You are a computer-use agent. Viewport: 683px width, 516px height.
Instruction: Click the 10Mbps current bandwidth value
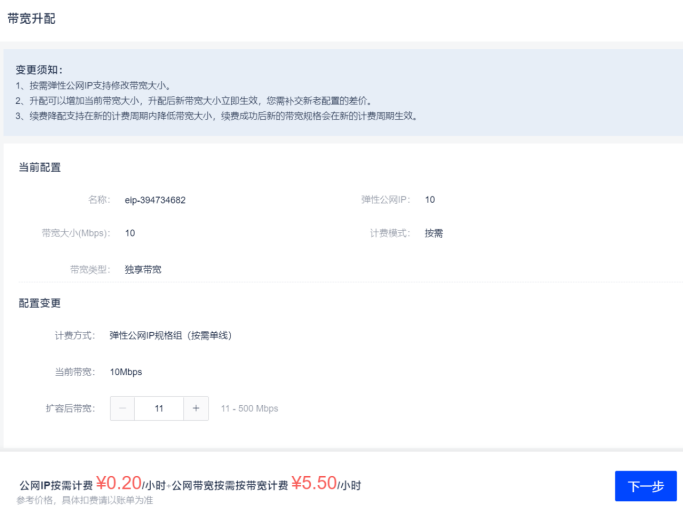[126, 372]
